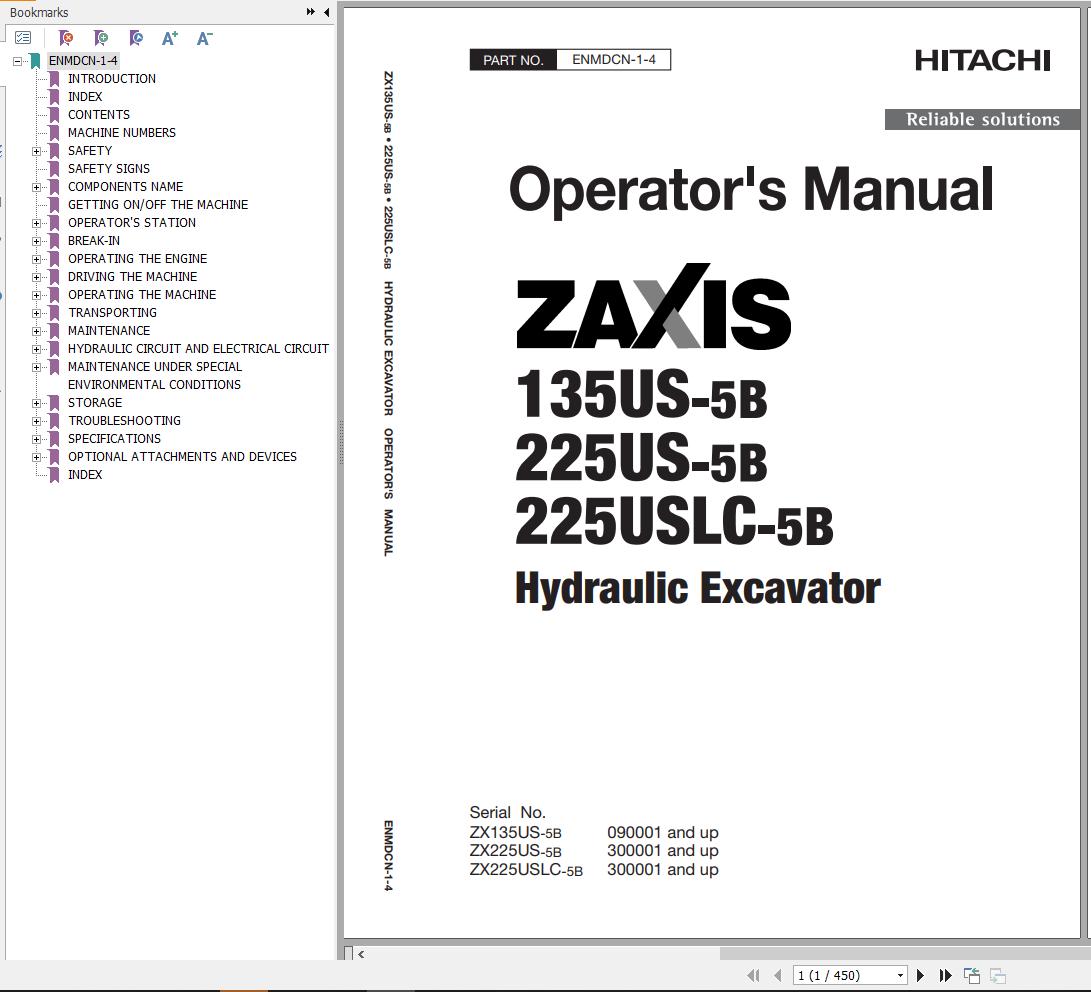Collapse the ENMDCN-1-4 root bookmark

click(x=17, y=61)
